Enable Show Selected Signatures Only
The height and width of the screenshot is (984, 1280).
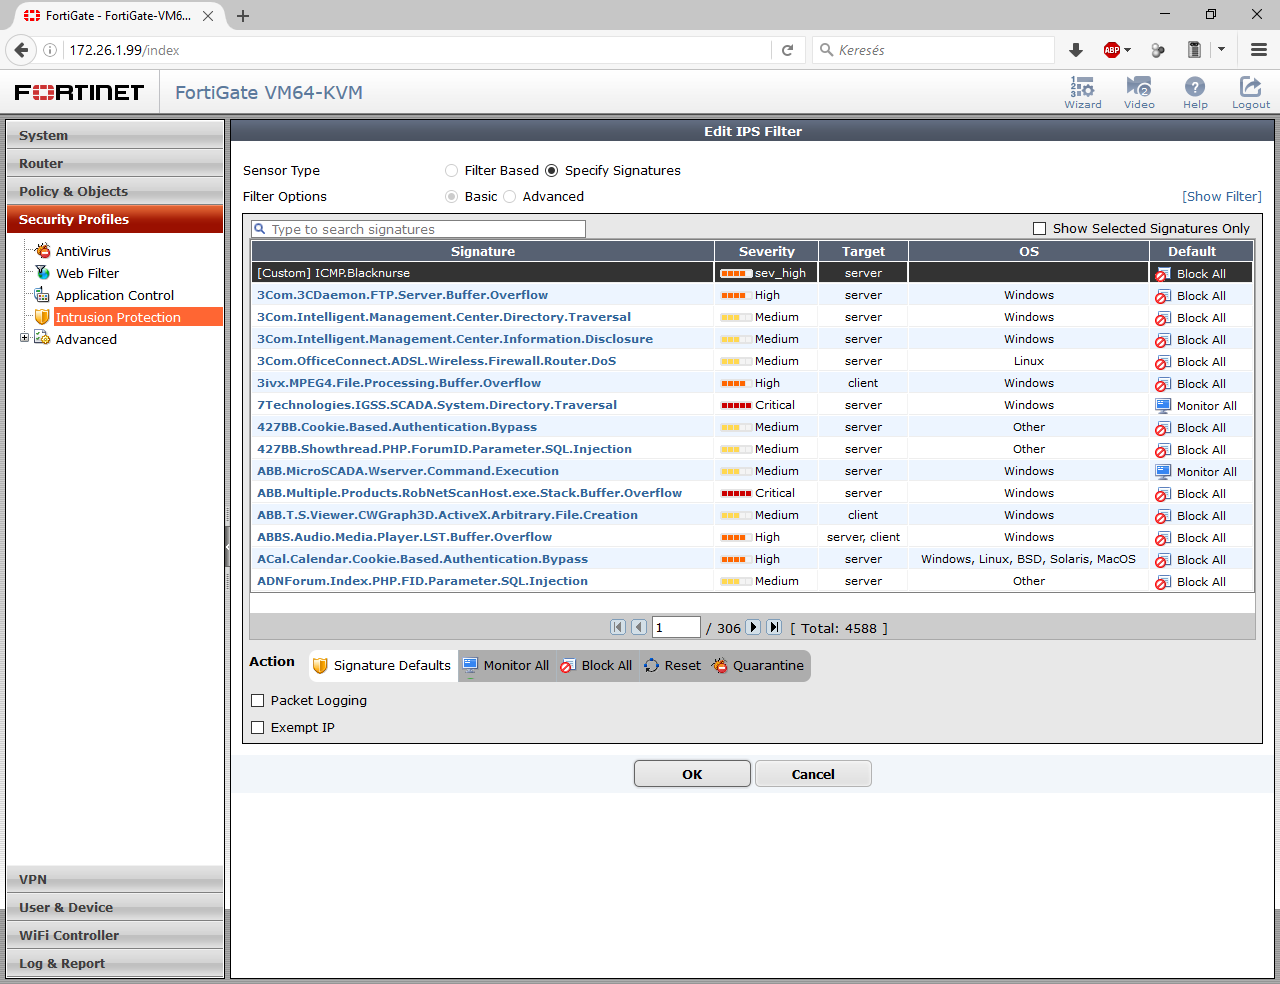click(1039, 228)
